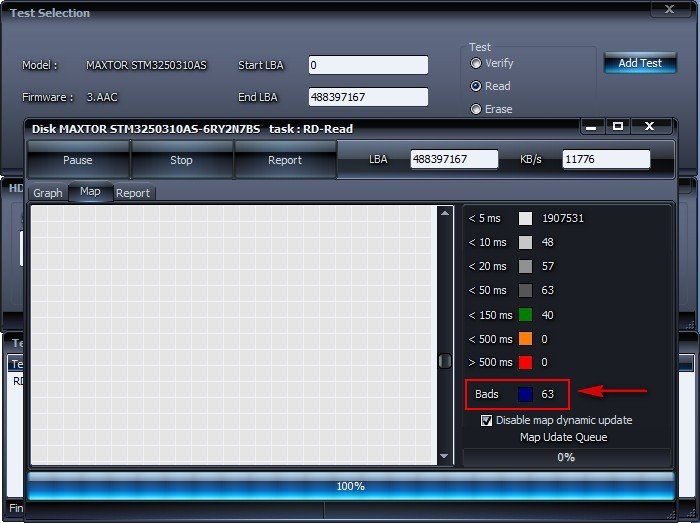The image size is (700, 523).
Task: Click the red over 500 ms swatch
Action: click(x=525, y=363)
